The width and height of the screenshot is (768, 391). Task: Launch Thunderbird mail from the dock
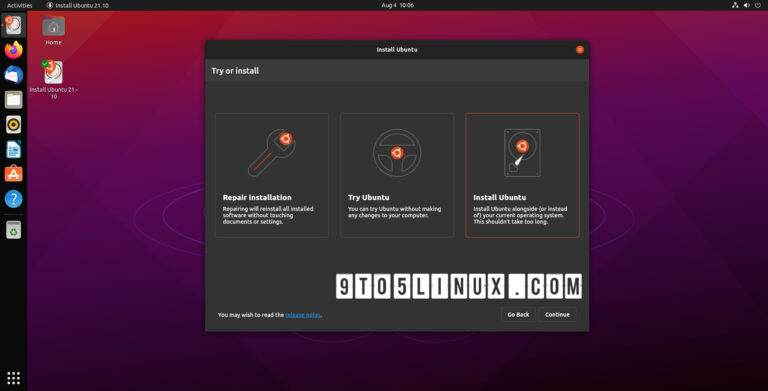click(14, 75)
